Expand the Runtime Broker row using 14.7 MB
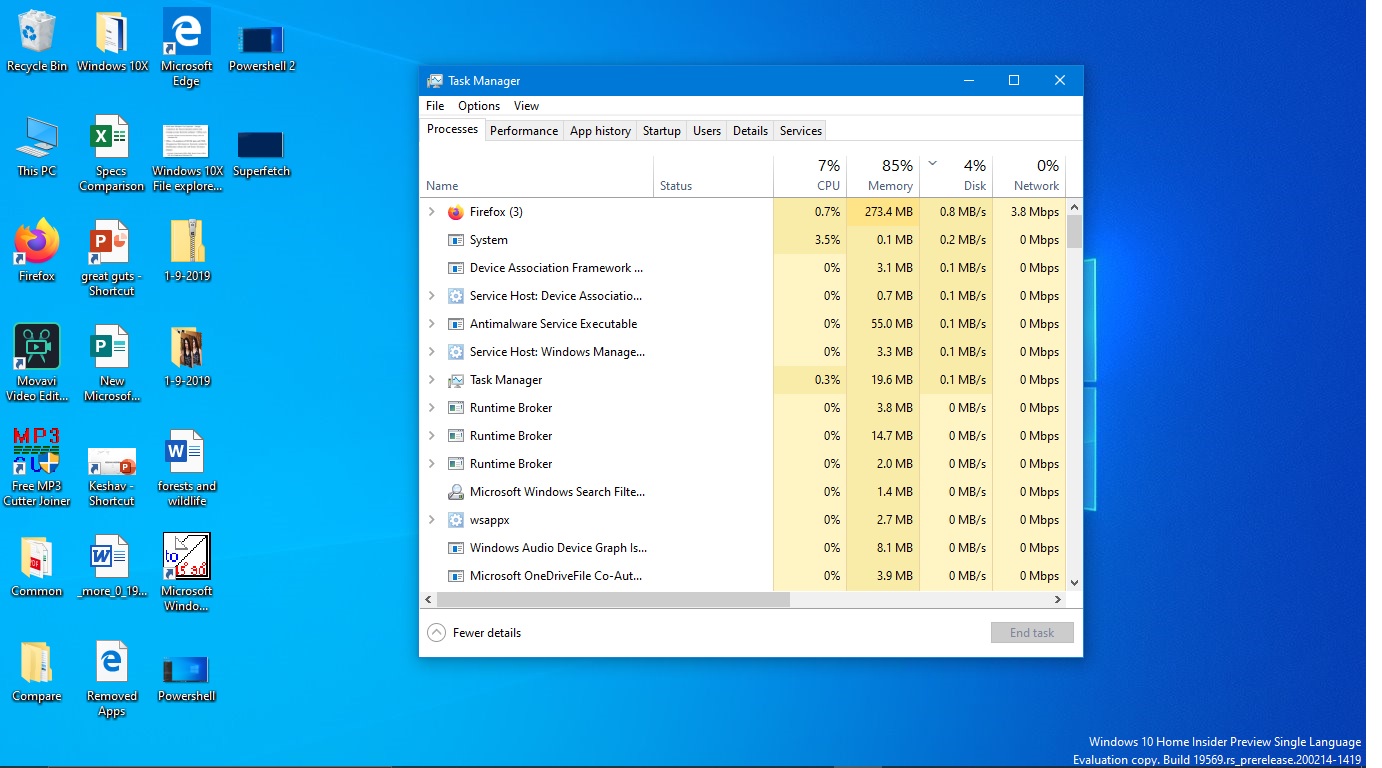The width and height of the screenshot is (1382, 768). click(432, 436)
